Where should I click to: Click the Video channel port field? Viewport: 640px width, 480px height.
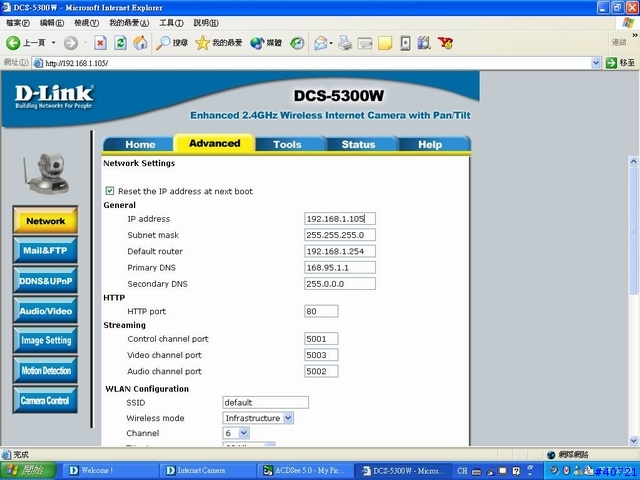[x=321, y=355]
